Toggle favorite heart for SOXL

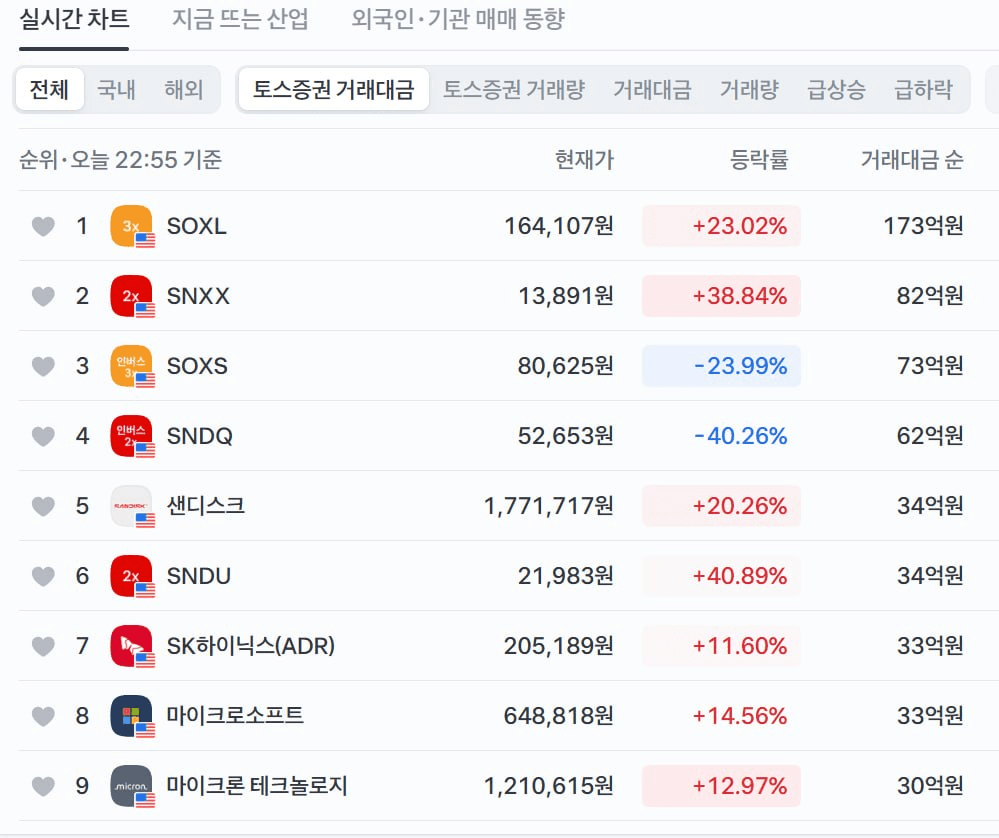click(x=43, y=226)
